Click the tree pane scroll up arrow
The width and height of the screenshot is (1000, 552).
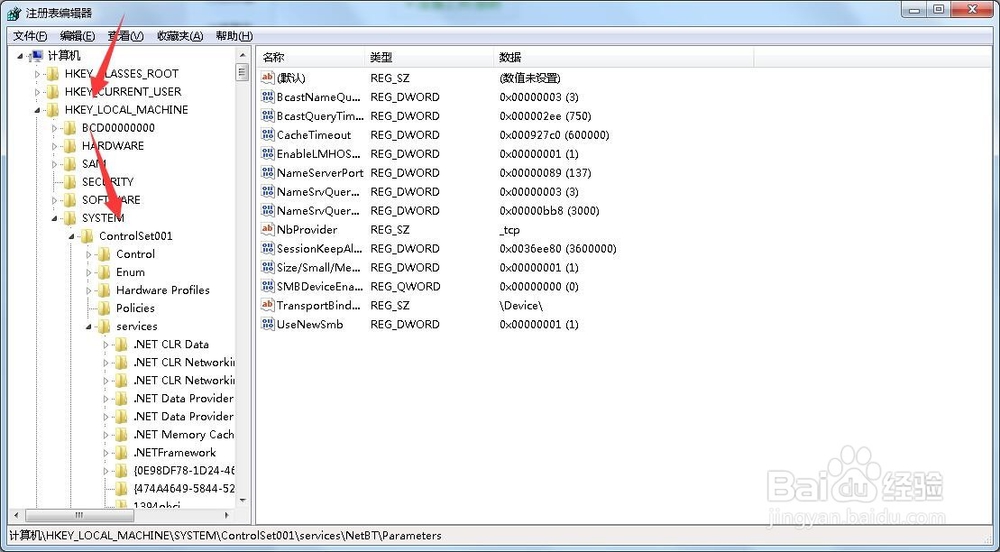point(242,55)
